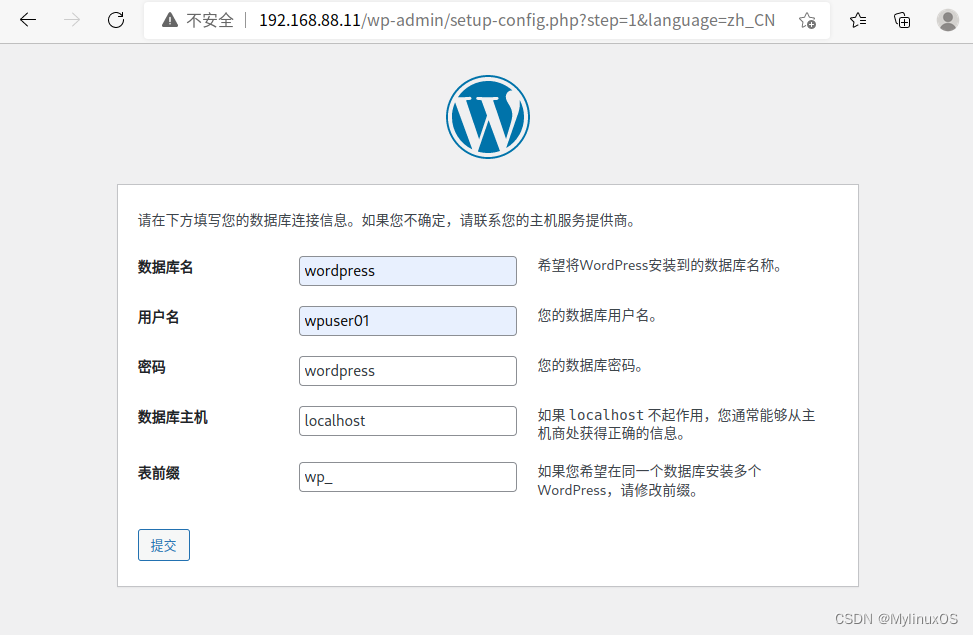973x636 pixels.
Task: Focus the database host field containing localhost
Action: (x=408, y=421)
